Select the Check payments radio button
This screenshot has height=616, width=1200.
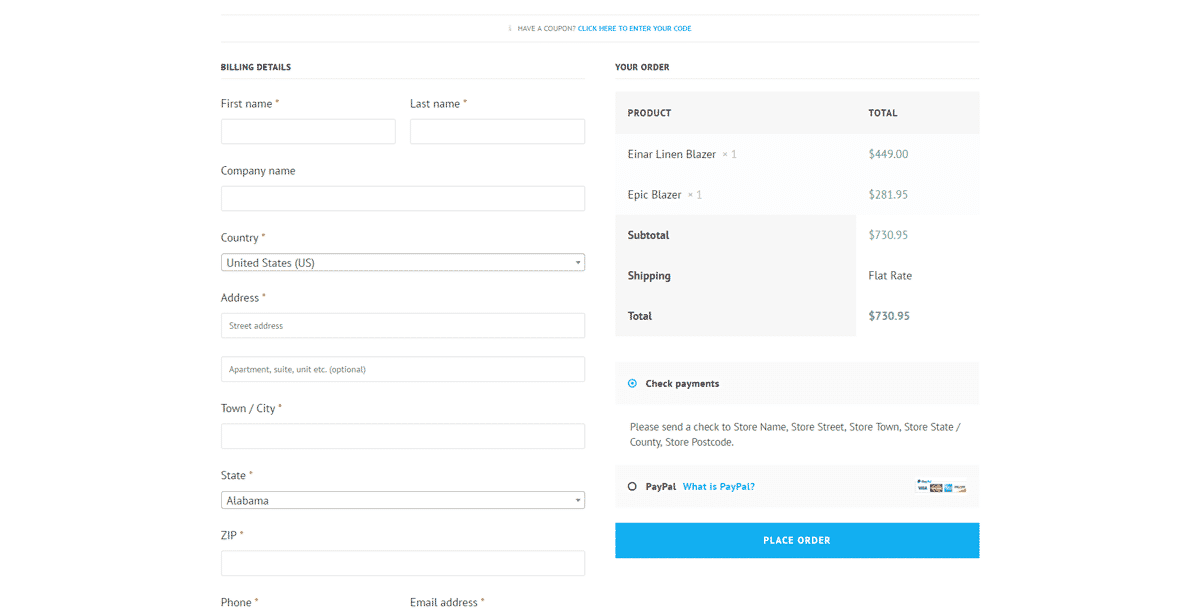tap(632, 383)
